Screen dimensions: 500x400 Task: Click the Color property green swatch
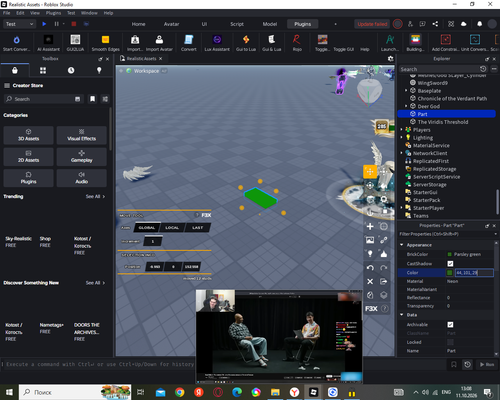tap(450, 273)
